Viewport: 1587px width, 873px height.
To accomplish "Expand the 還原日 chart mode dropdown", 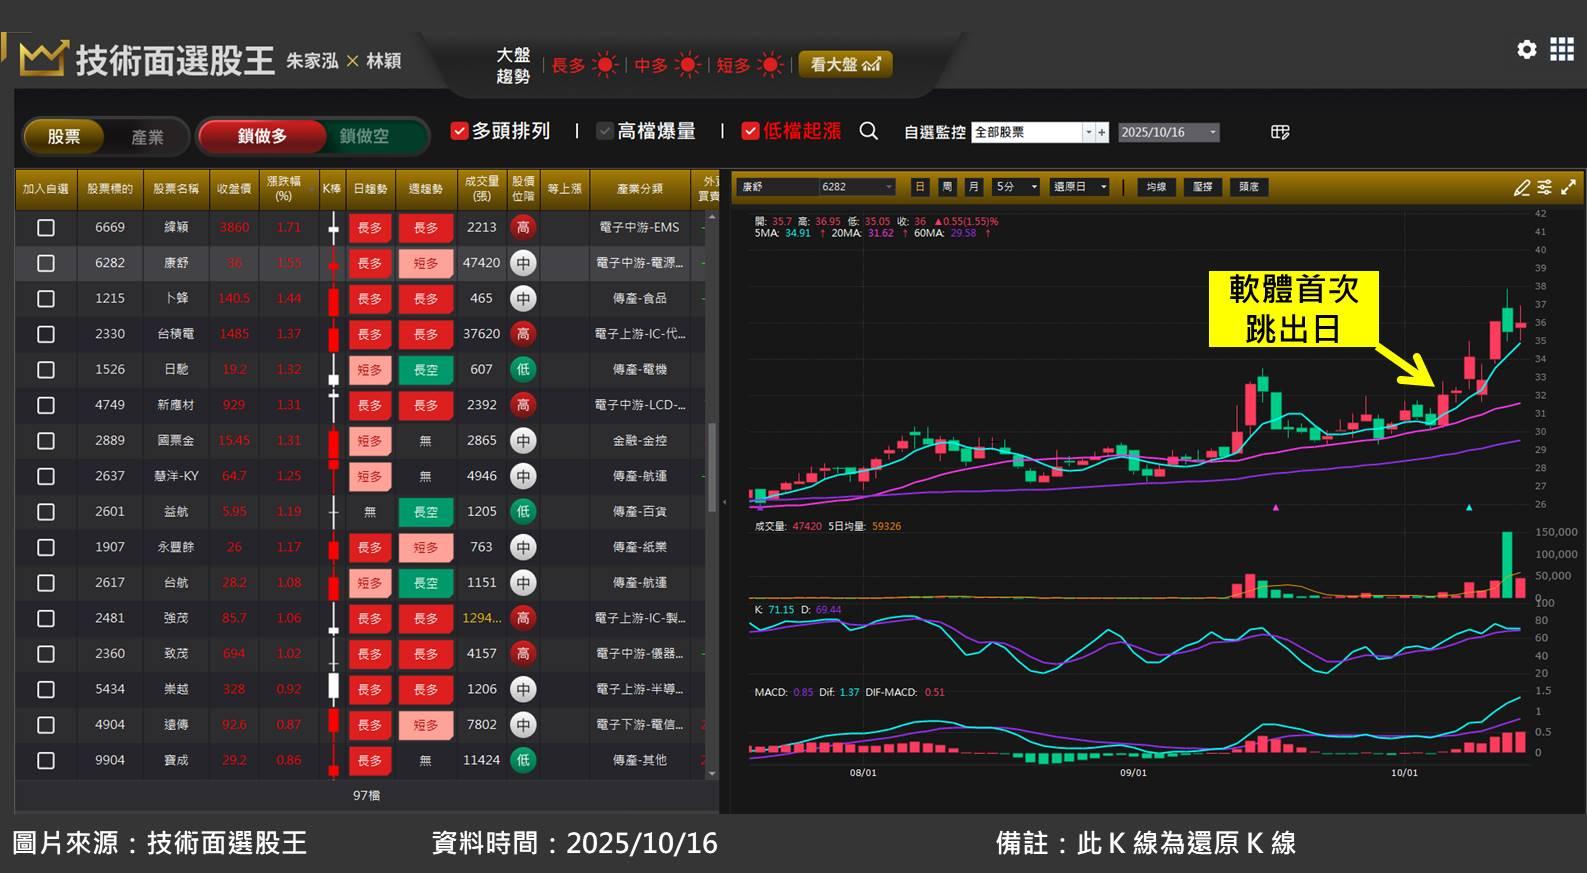I will (x=1103, y=187).
